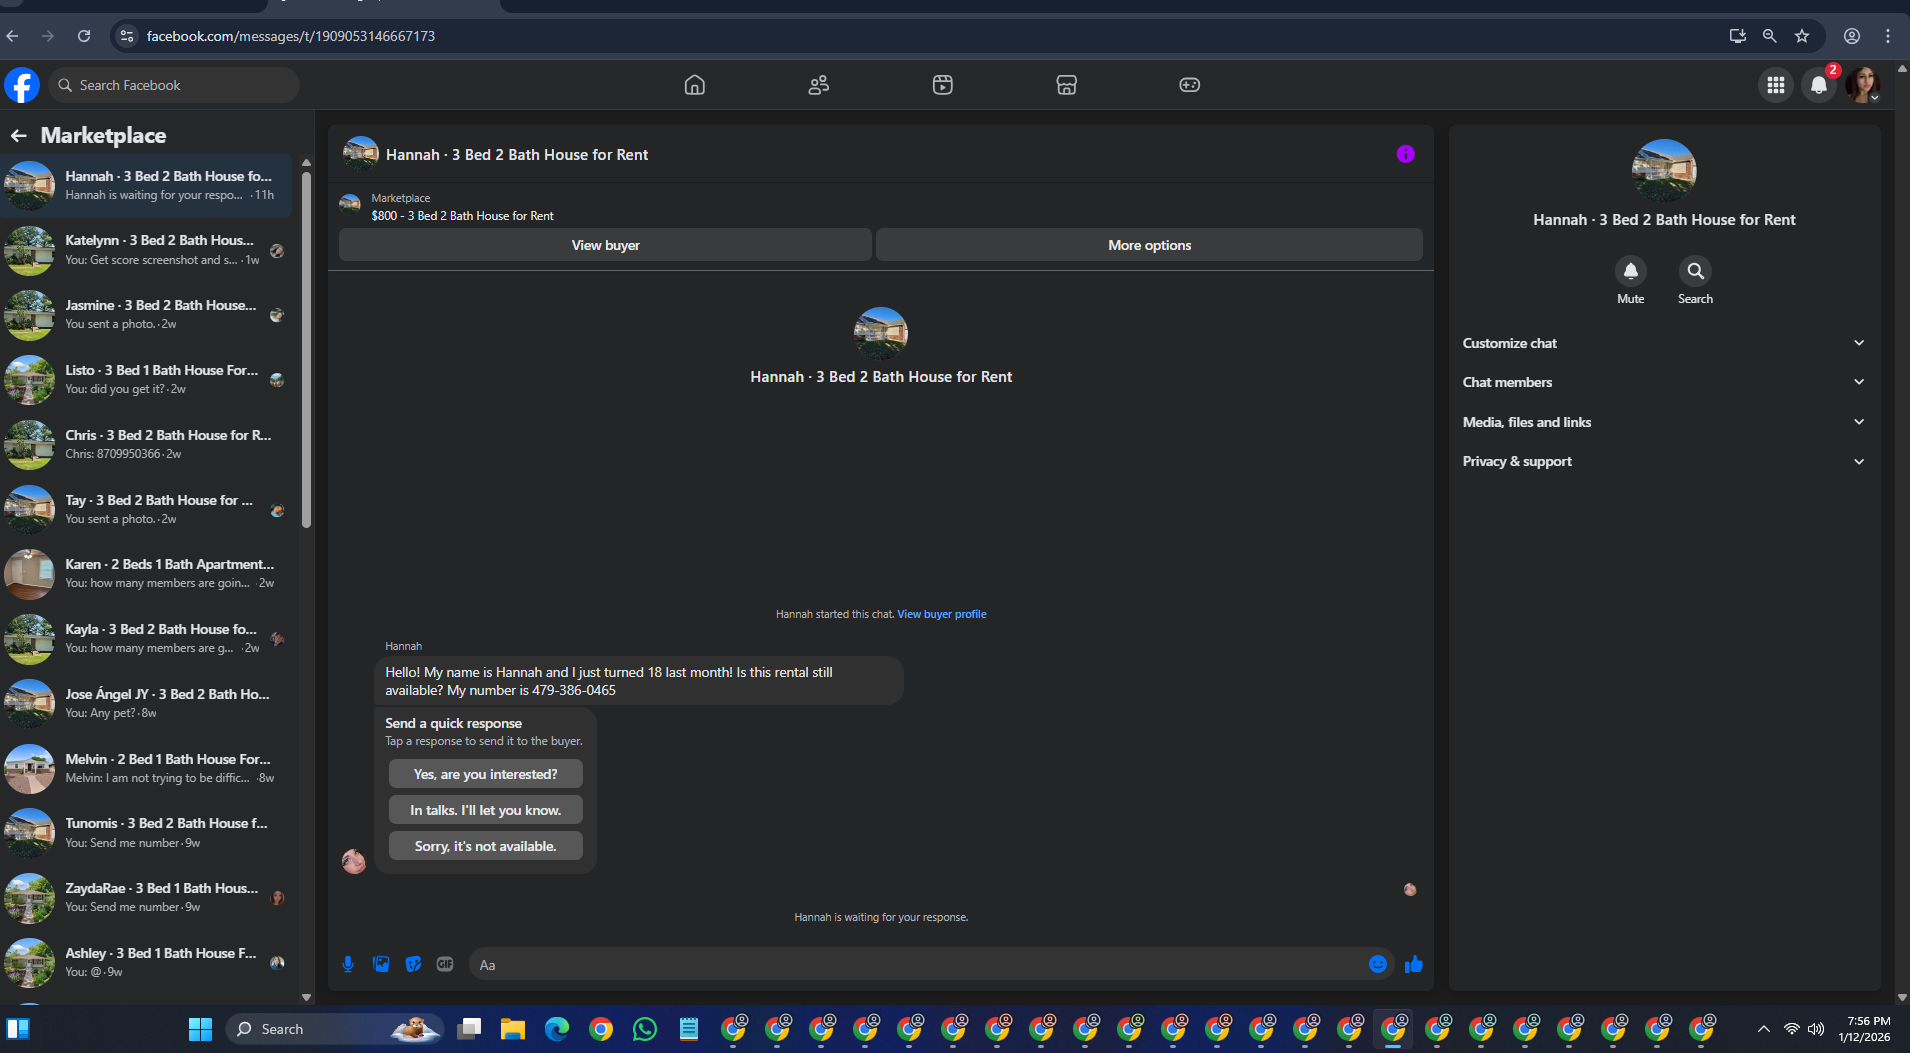1910x1053 pixels.
Task: Open the Windows Start menu
Action: pos(200,1029)
